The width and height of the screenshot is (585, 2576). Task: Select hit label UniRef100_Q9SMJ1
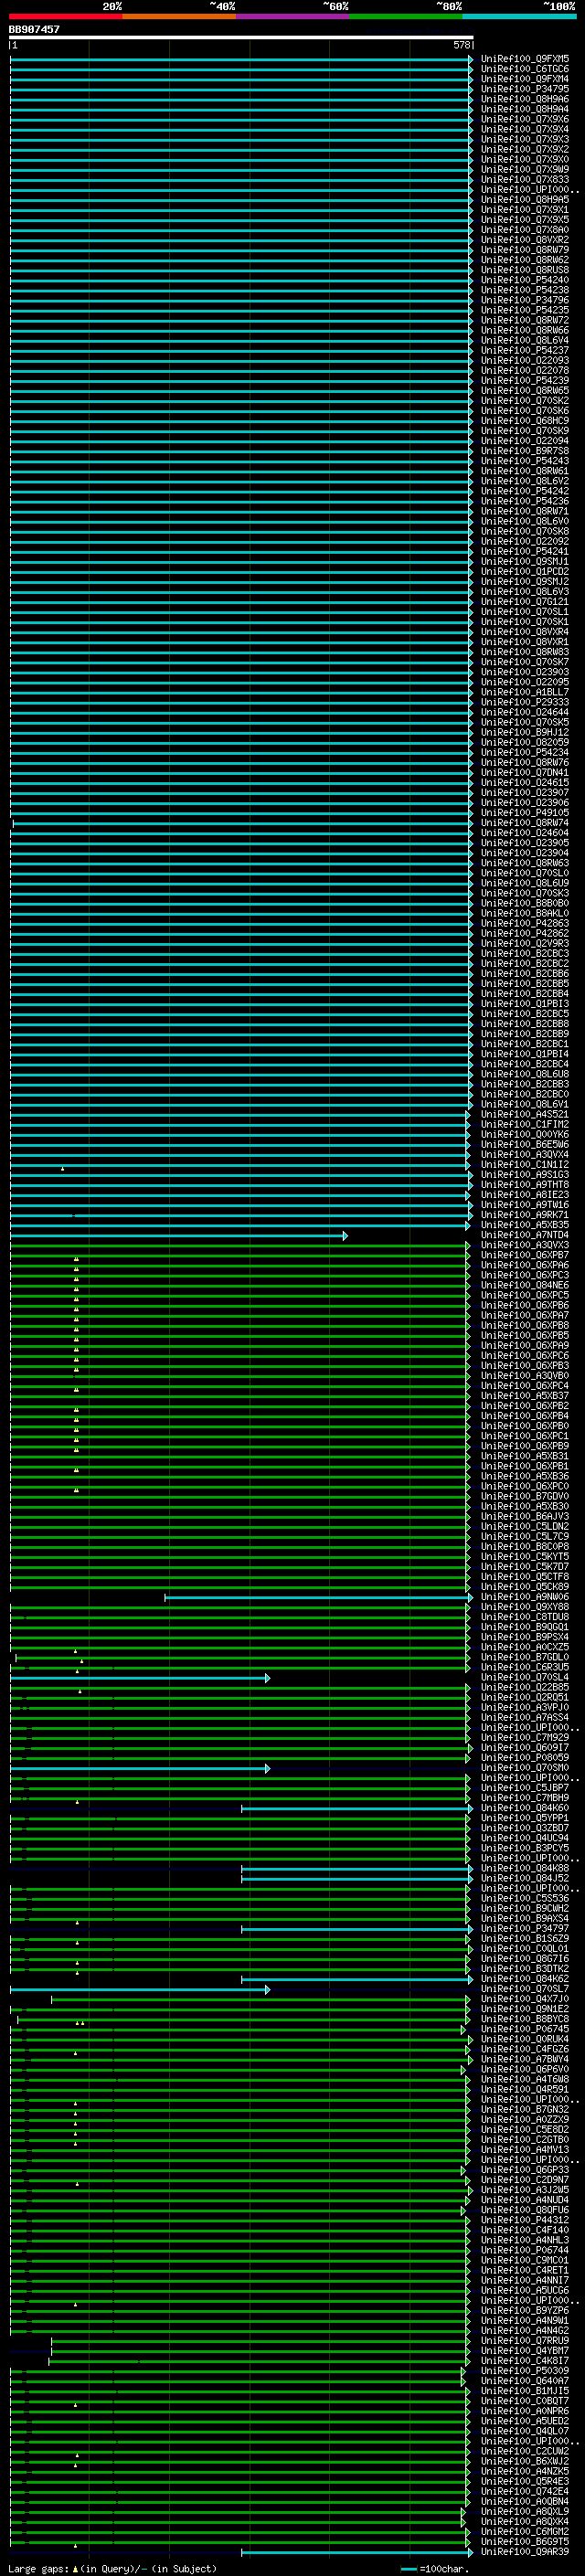pyautogui.click(x=525, y=562)
